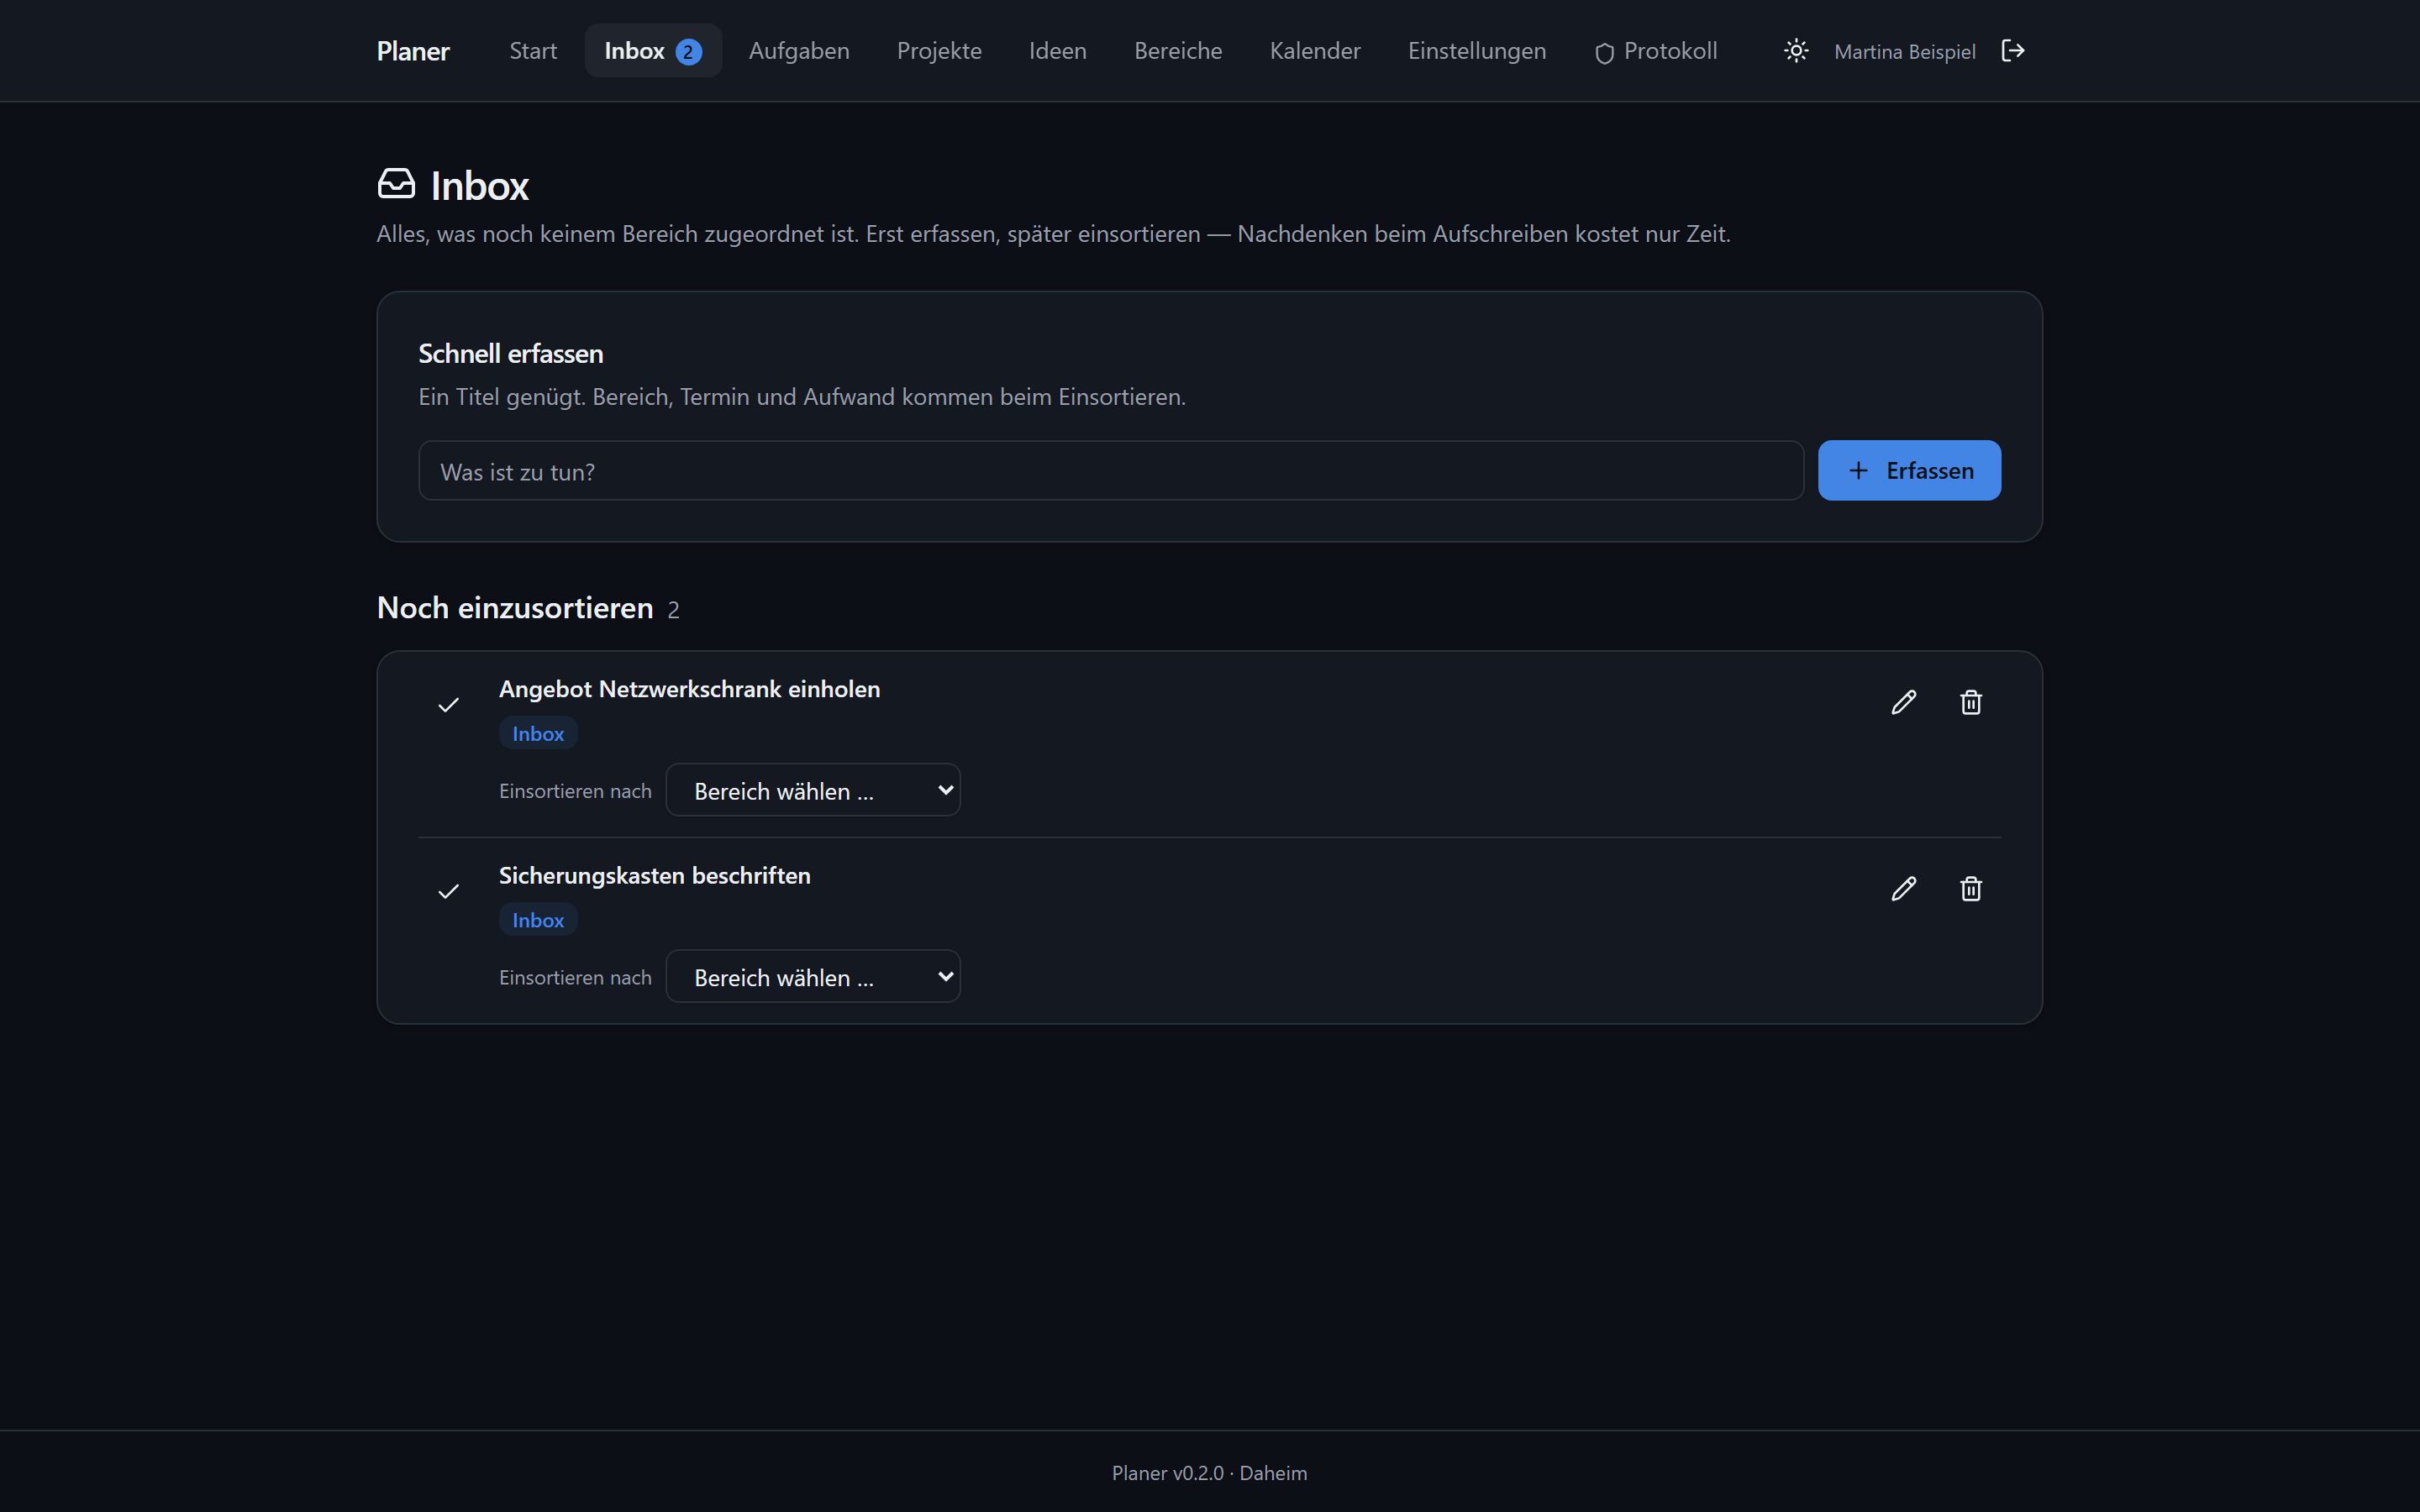Toggle the light/dark theme sun icon

[x=1796, y=51]
